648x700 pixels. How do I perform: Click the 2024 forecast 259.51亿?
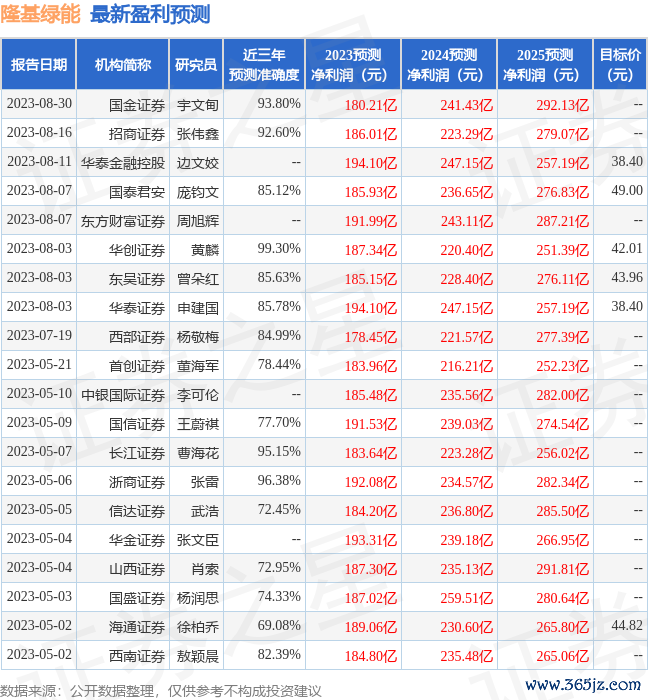coord(467,599)
